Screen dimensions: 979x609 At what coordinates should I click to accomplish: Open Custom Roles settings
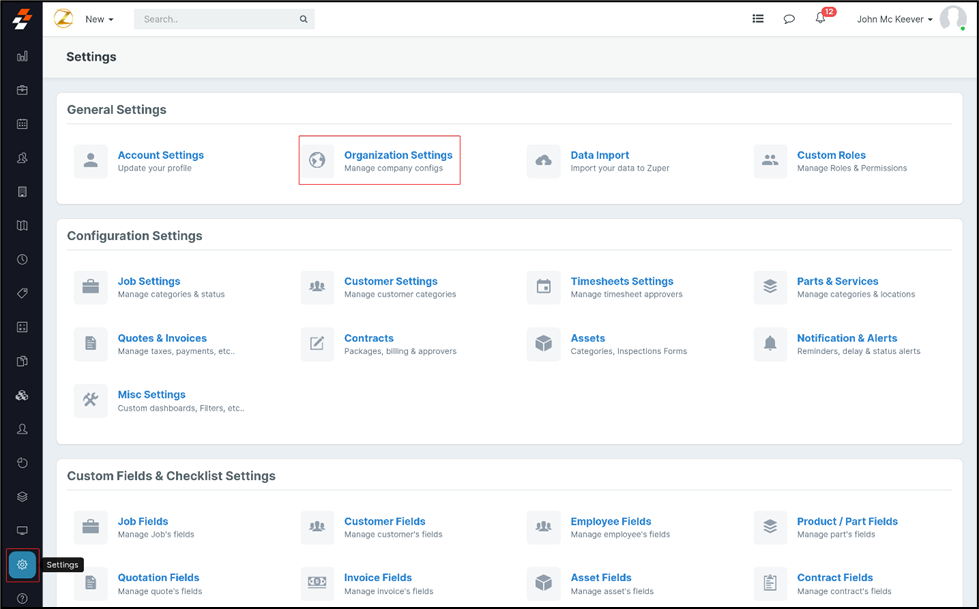[x=830, y=156]
